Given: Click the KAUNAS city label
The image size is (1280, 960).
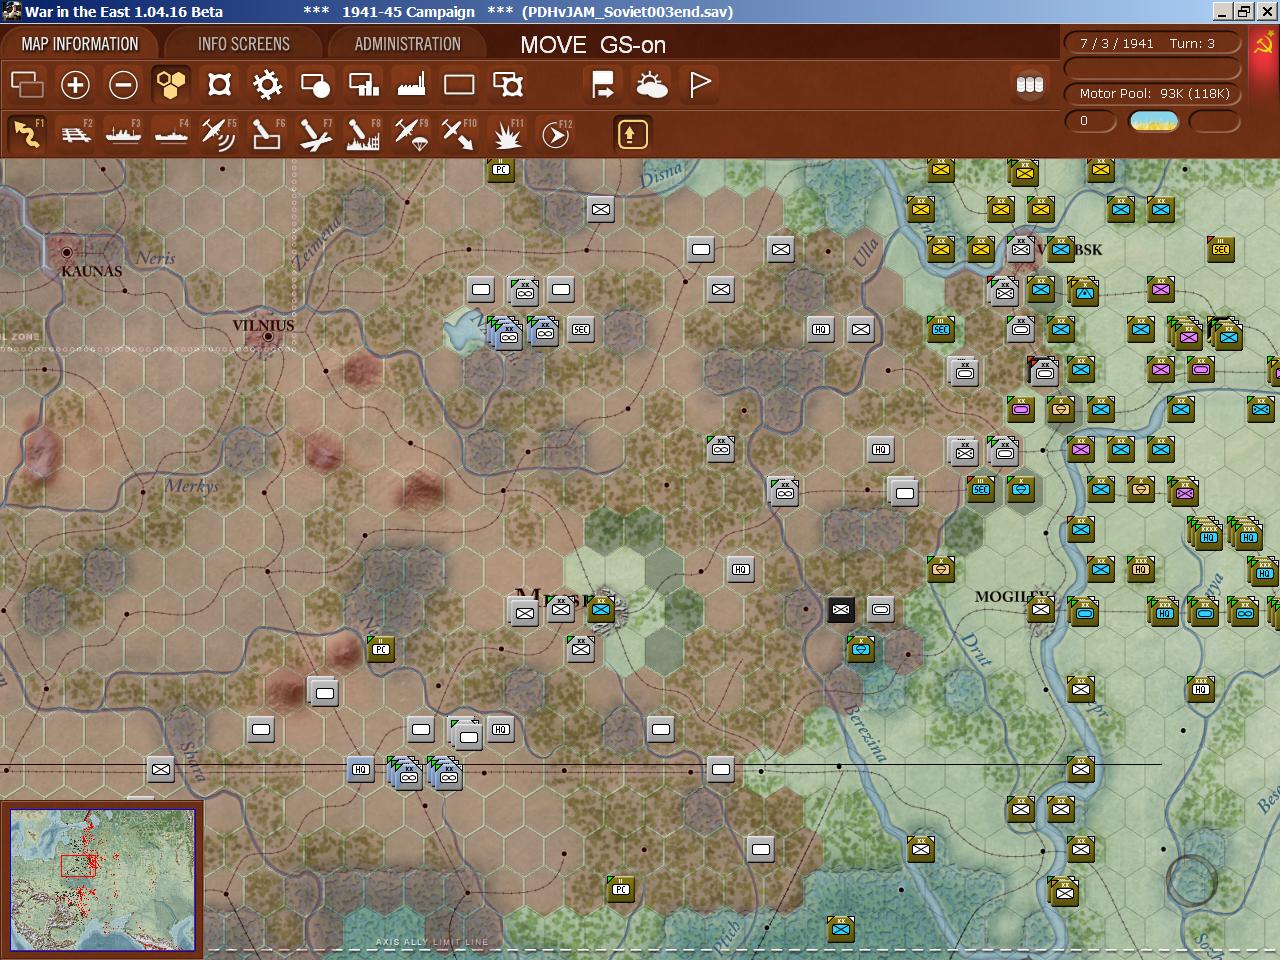Looking at the screenshot, I should [x=92, y=271].
